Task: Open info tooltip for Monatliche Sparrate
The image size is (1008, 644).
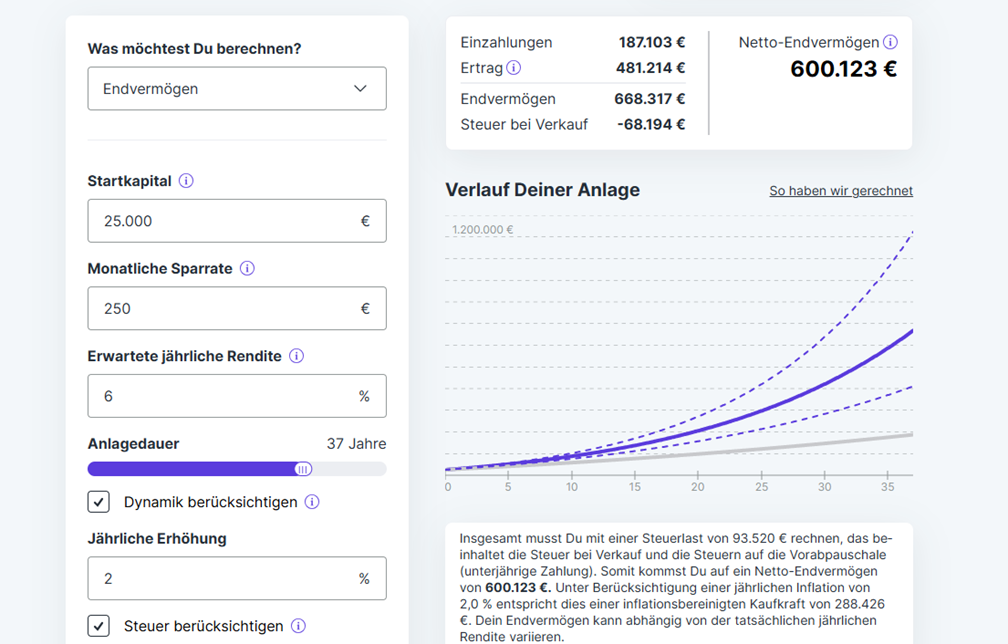Action: 247,268
